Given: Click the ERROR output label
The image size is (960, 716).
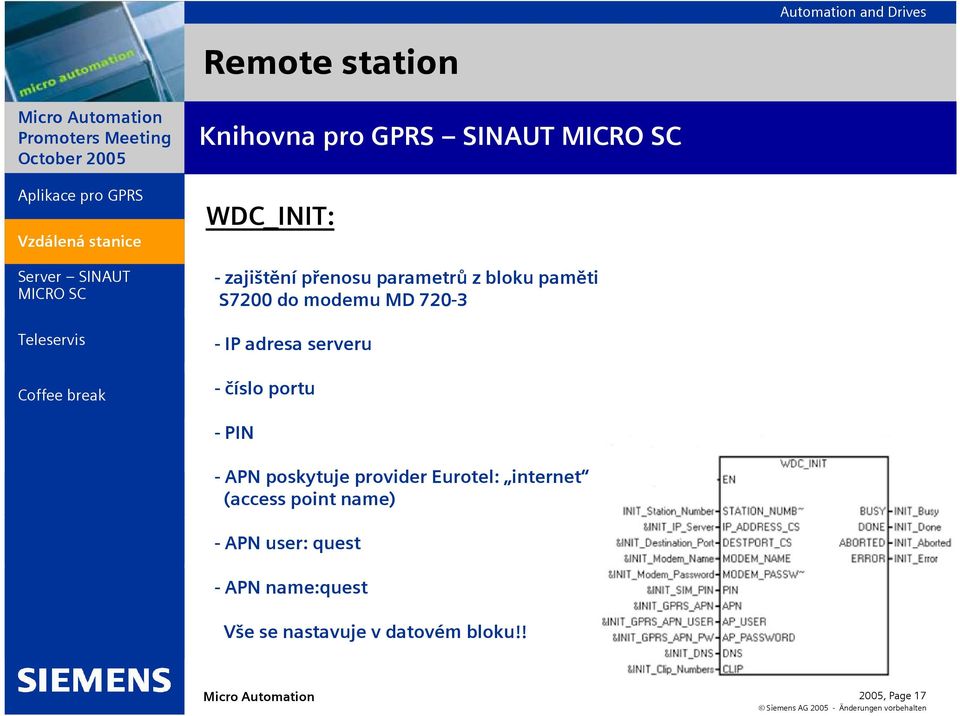Looking at the screenshot, I should [x=868, y=559].
